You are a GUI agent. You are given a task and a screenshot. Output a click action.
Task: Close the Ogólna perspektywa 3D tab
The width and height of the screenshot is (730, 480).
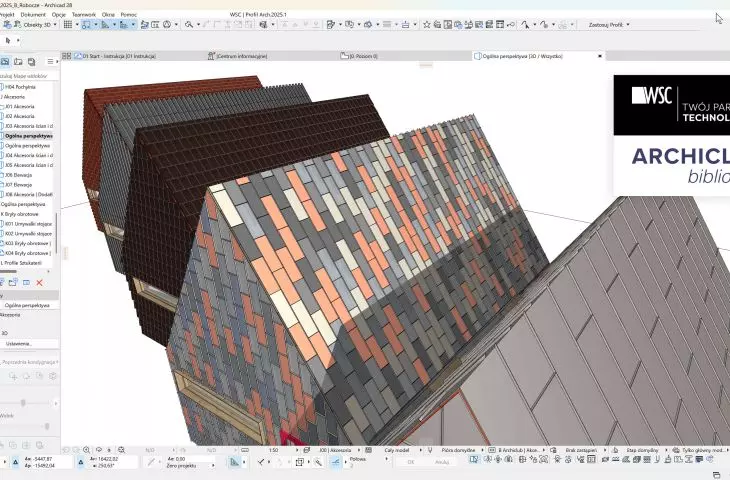pos(600,56)
